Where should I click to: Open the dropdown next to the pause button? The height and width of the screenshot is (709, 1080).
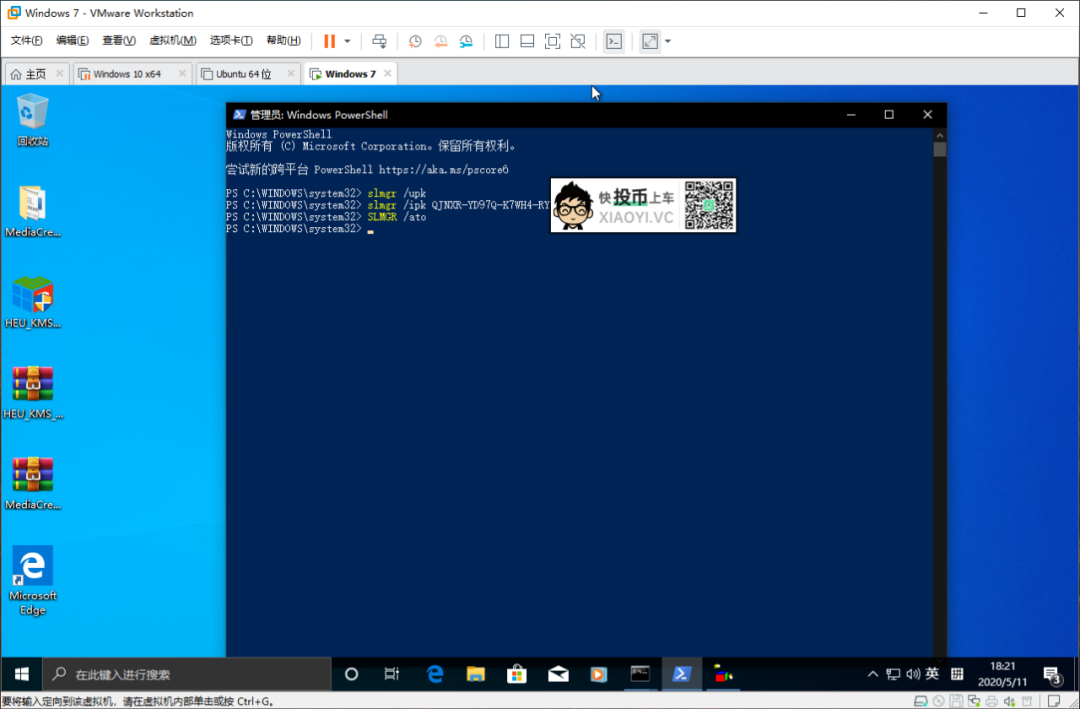pos(347,41)
